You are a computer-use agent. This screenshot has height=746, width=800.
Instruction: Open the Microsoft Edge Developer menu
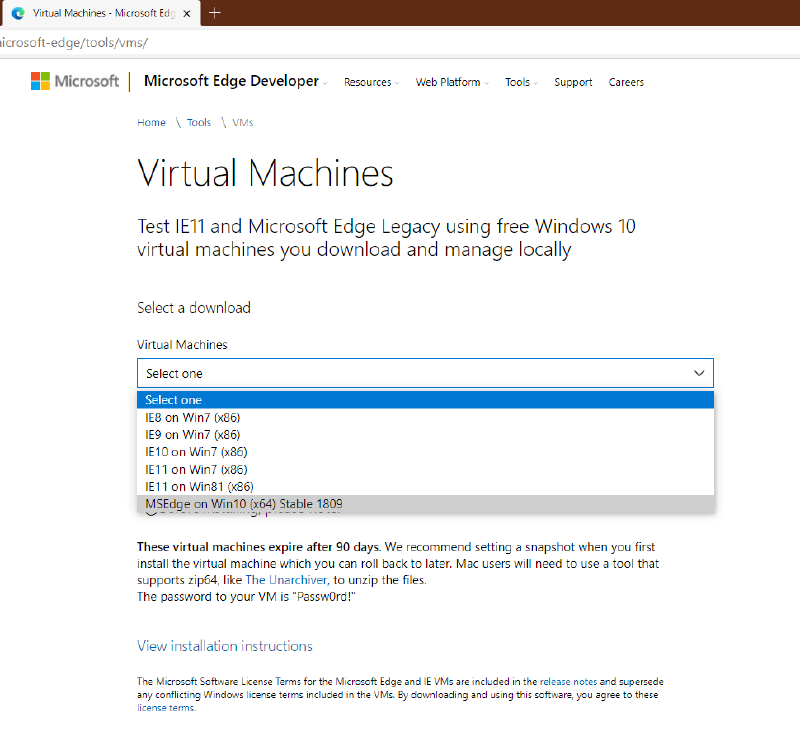236,81
